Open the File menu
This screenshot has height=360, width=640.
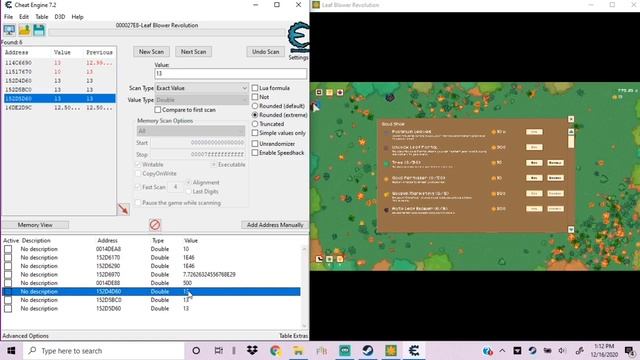click(x=9, y=17)
